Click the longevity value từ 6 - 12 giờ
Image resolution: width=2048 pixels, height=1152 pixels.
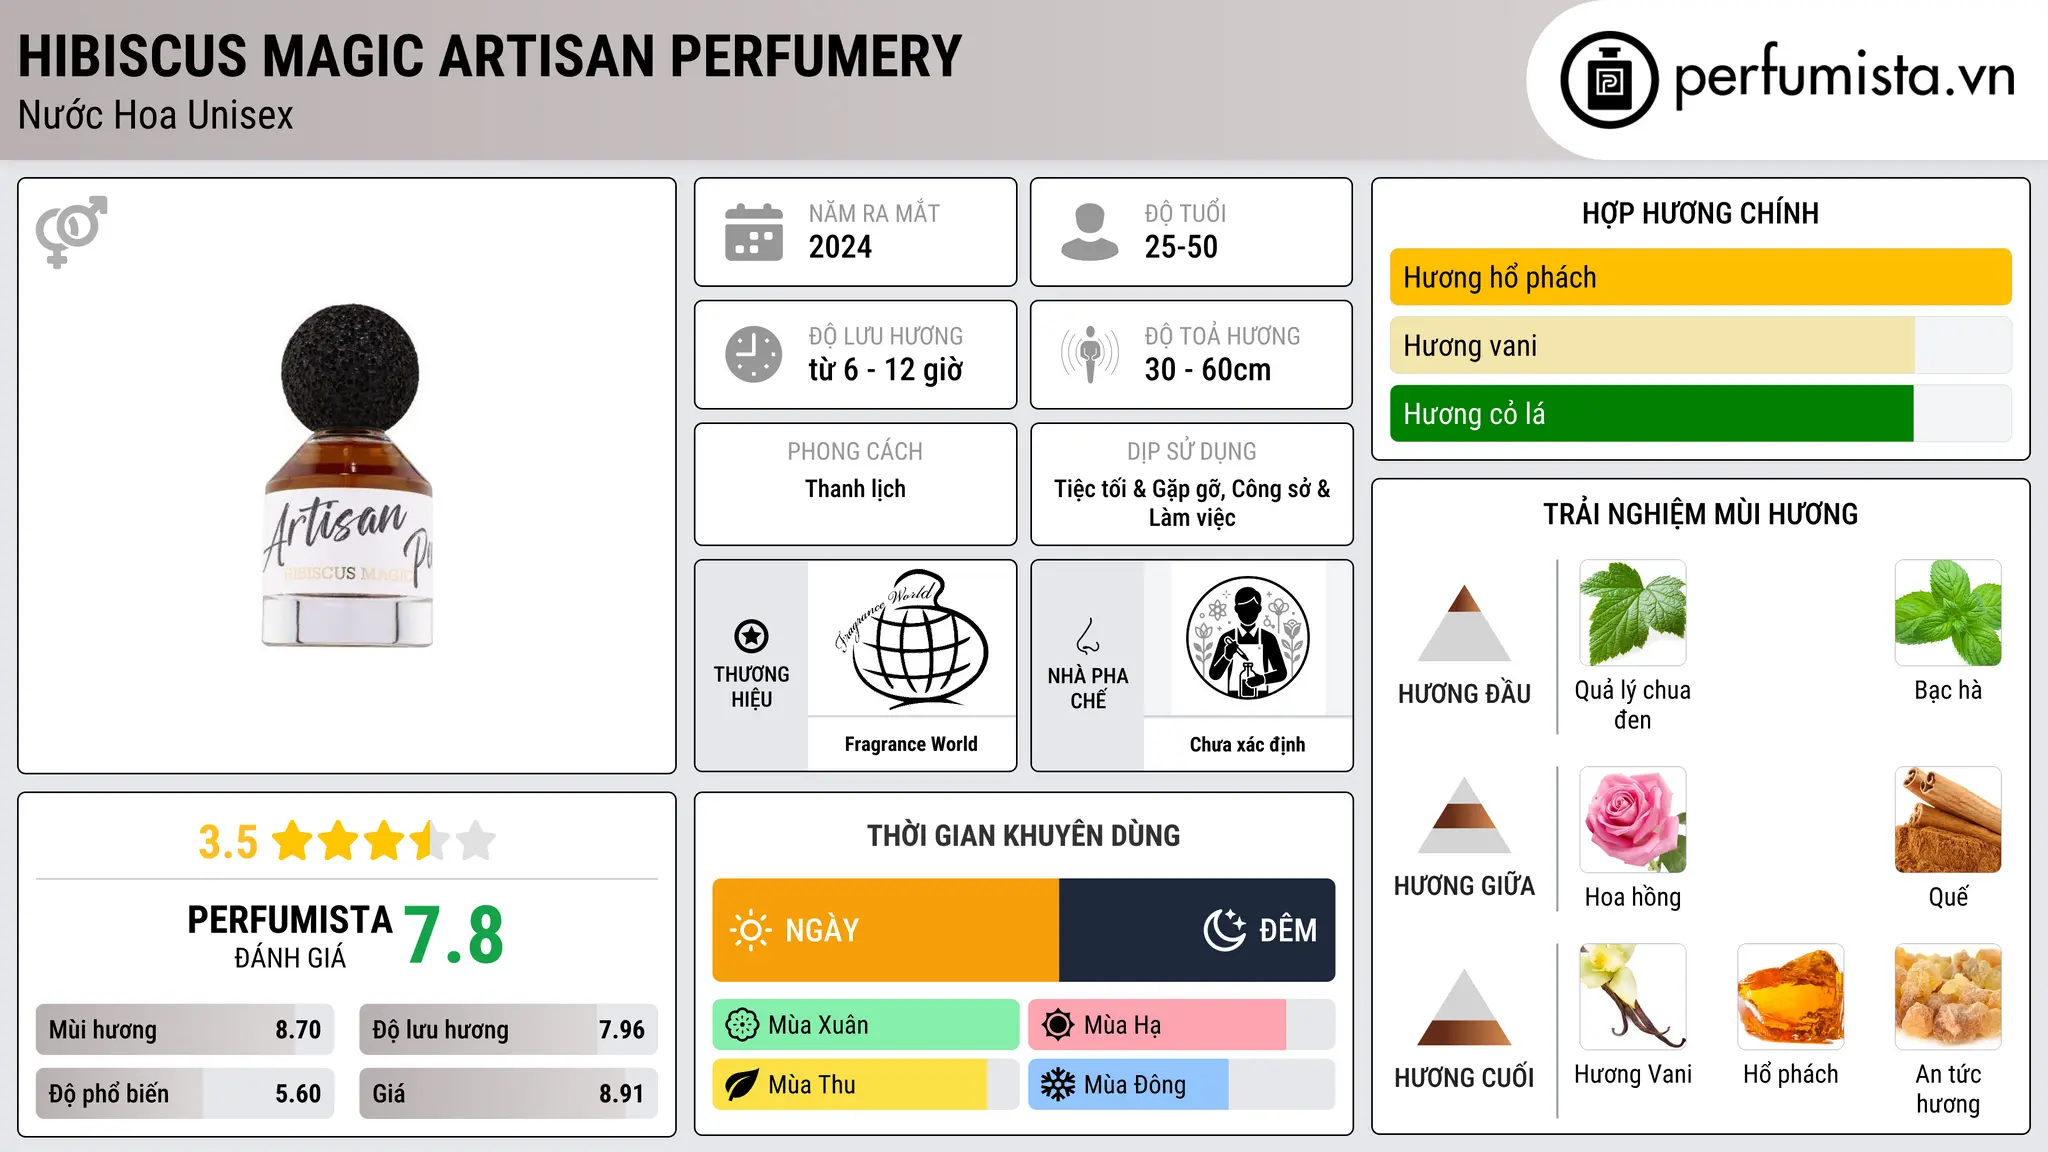(x=886, y=370)
